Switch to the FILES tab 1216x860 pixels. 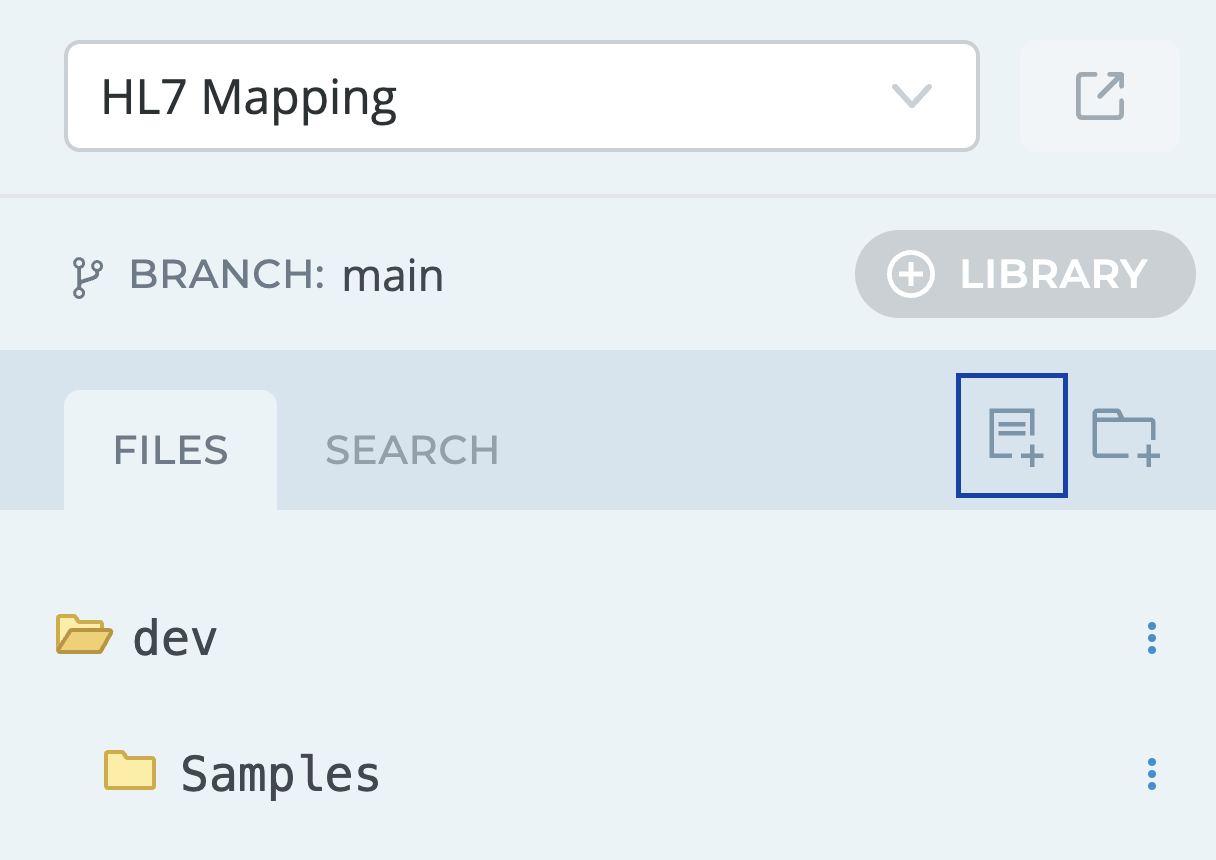(x=170, y=451)
